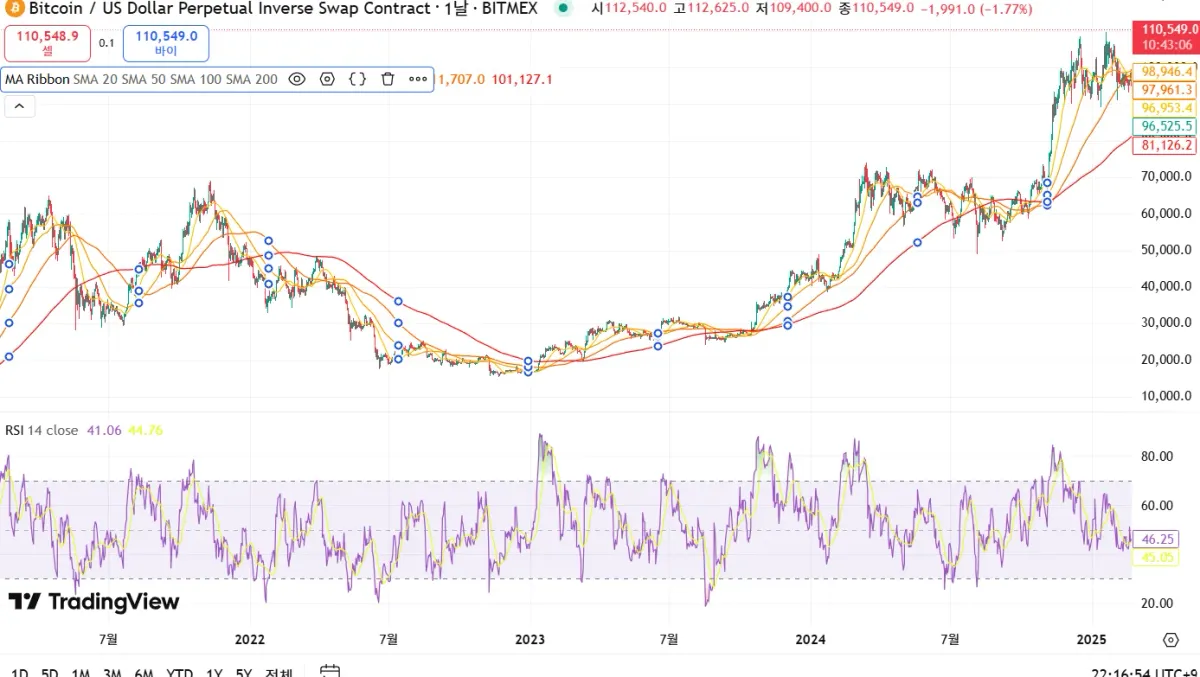Viewport: 1200px width, 677px height.
Task: Select the 1D time range
Action: click(x=20, y=672)
